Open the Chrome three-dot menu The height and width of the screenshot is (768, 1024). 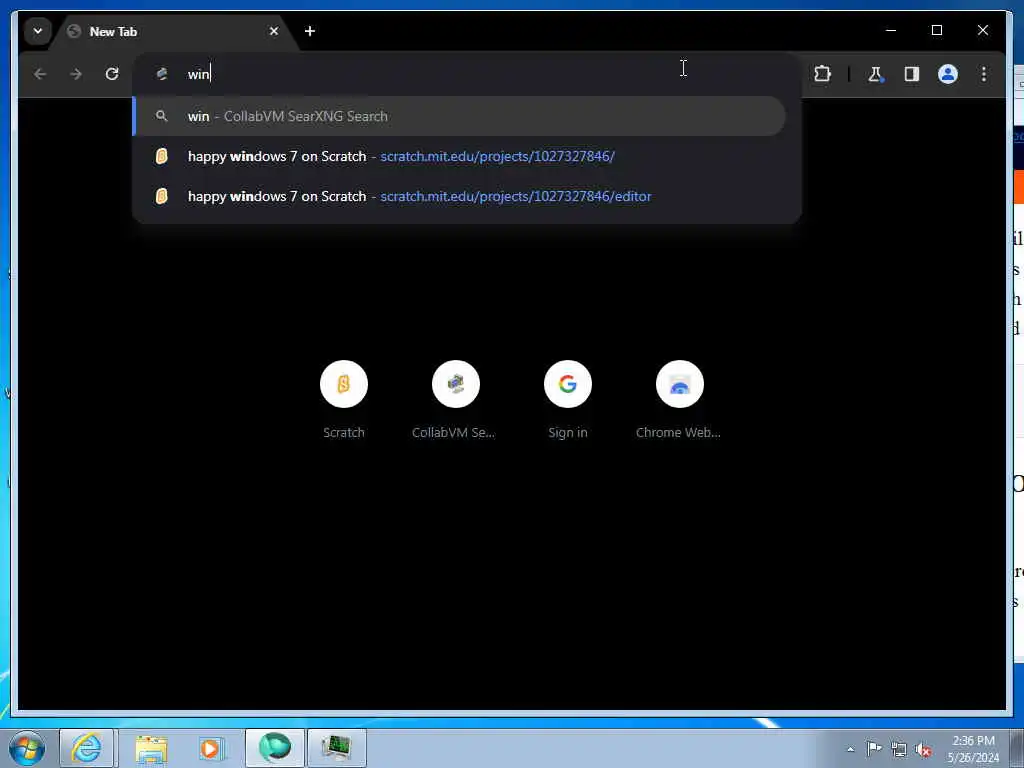pyautogui.click(x=984, y=74)
